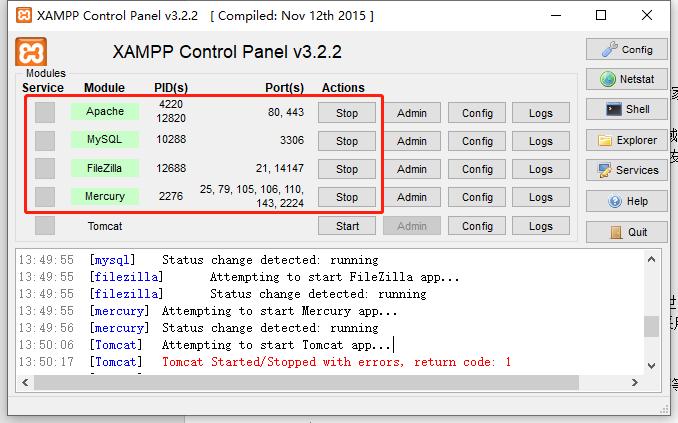This screenshot has width=678, height=423.
Task: Open Mercury Admin
Action: click(x=412, y=197)
